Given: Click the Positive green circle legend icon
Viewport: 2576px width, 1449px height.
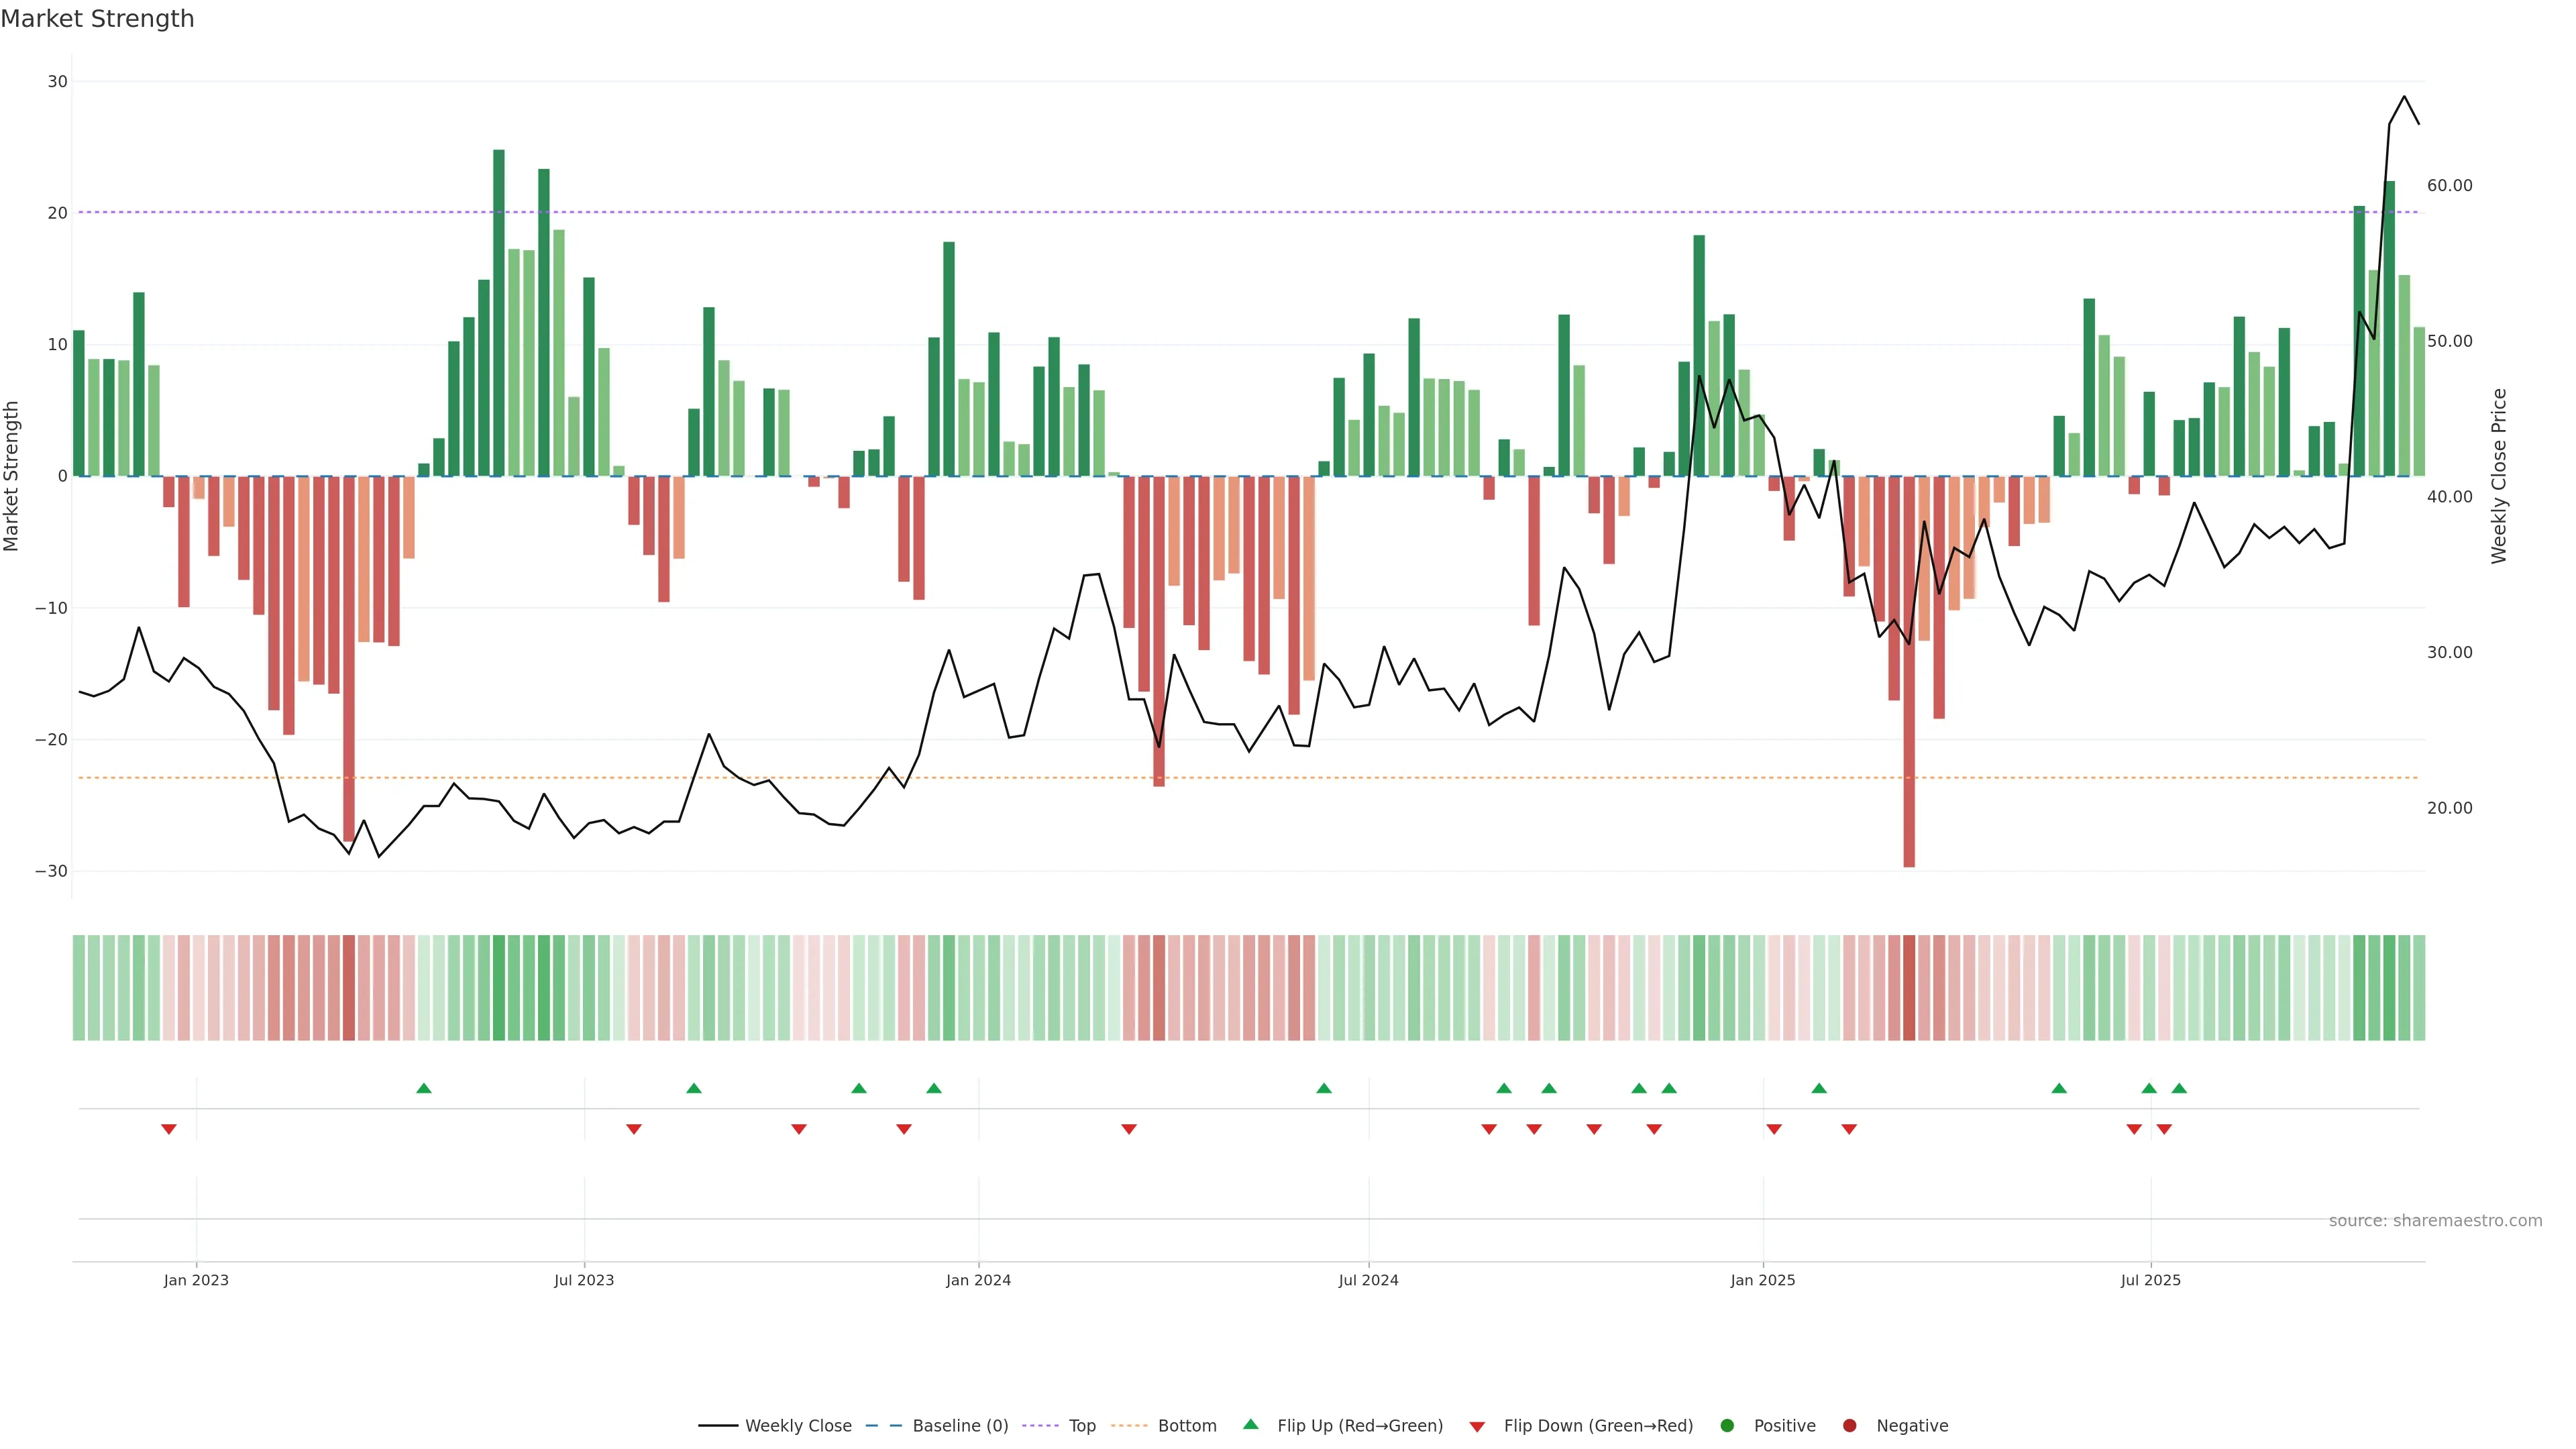Looking at the screenshot, I should click(x=1727, y=1425).
